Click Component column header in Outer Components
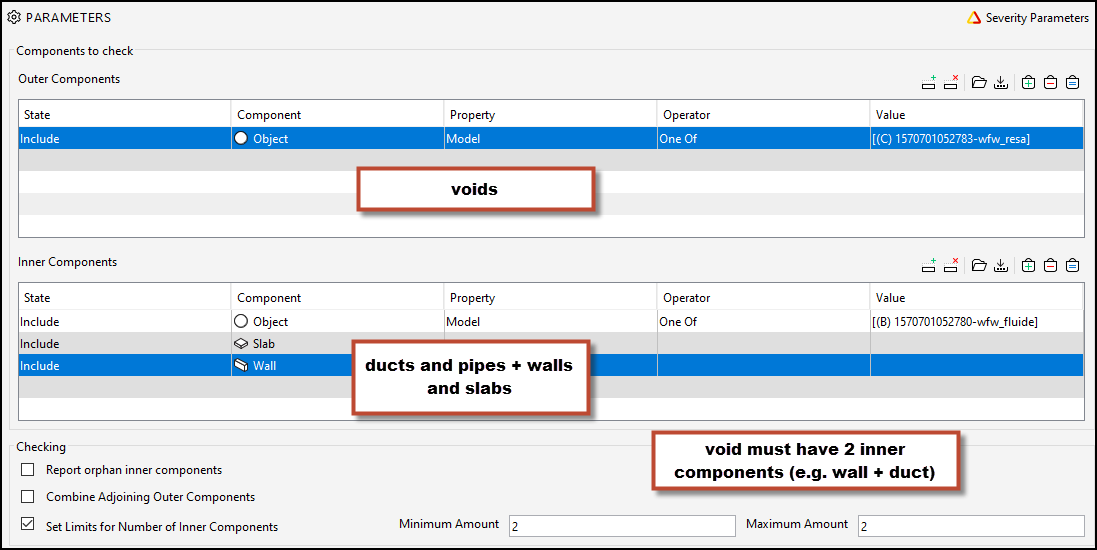 [337, 114]
